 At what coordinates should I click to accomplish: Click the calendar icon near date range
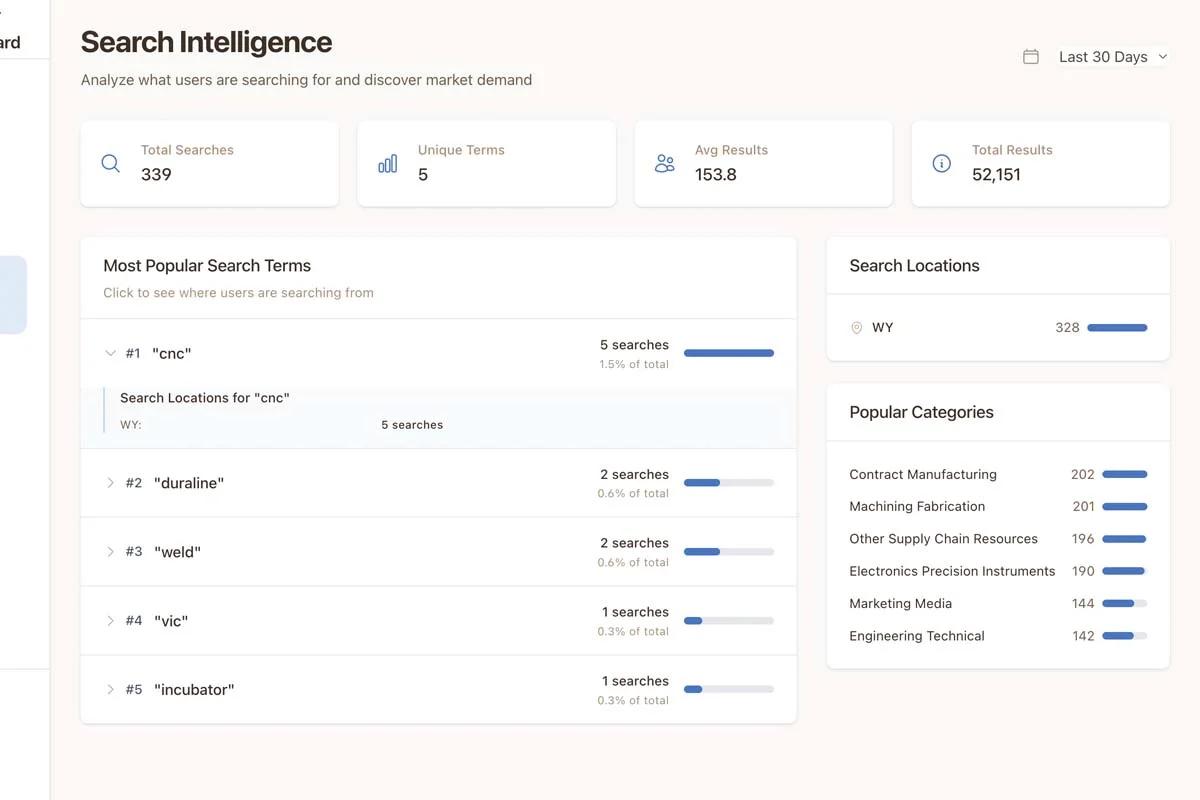click(x=1031, y=57)
